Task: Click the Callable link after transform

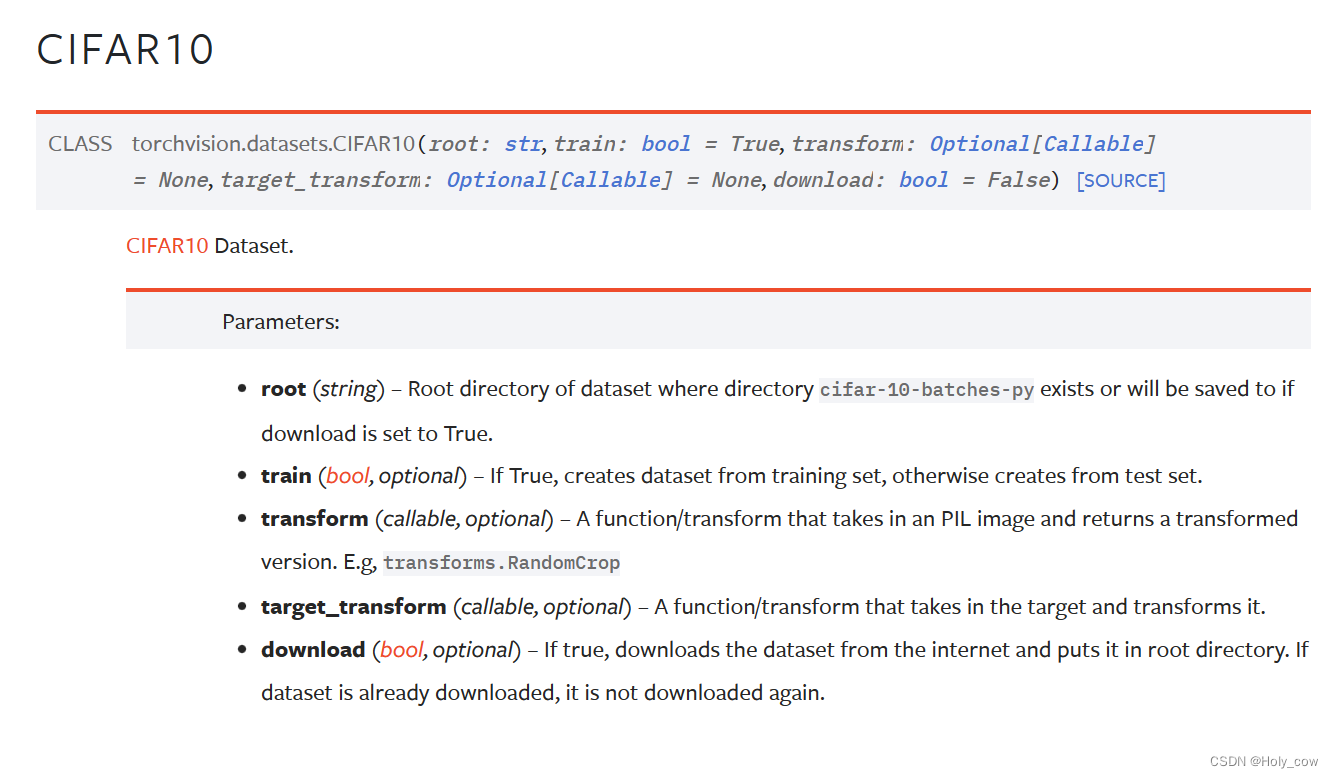Action: click(1094, 144)
